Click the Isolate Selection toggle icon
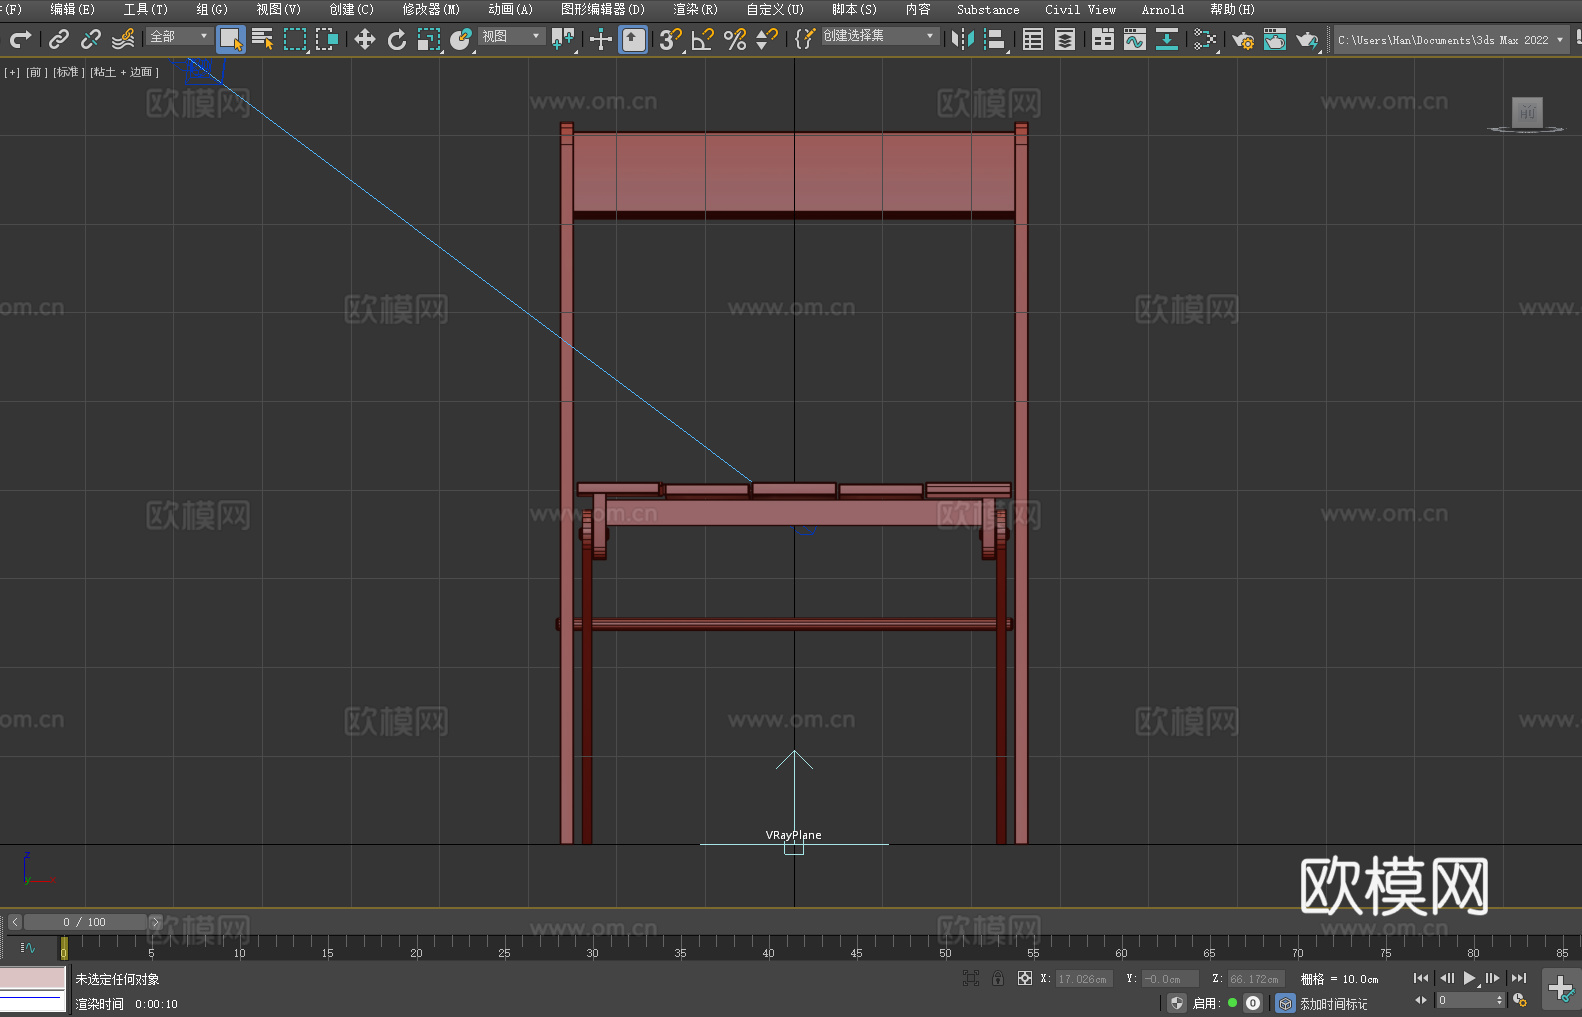 point(970,978)
